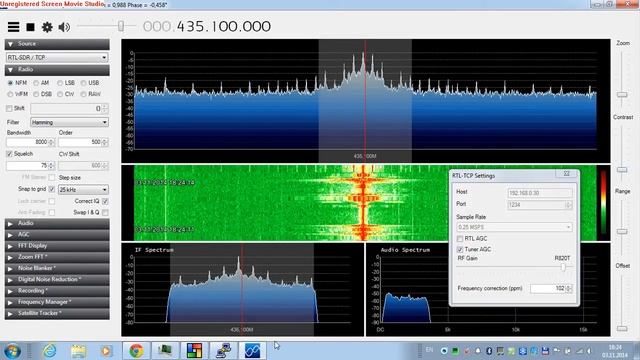Expand the Audio panel

tap(57, 223)
